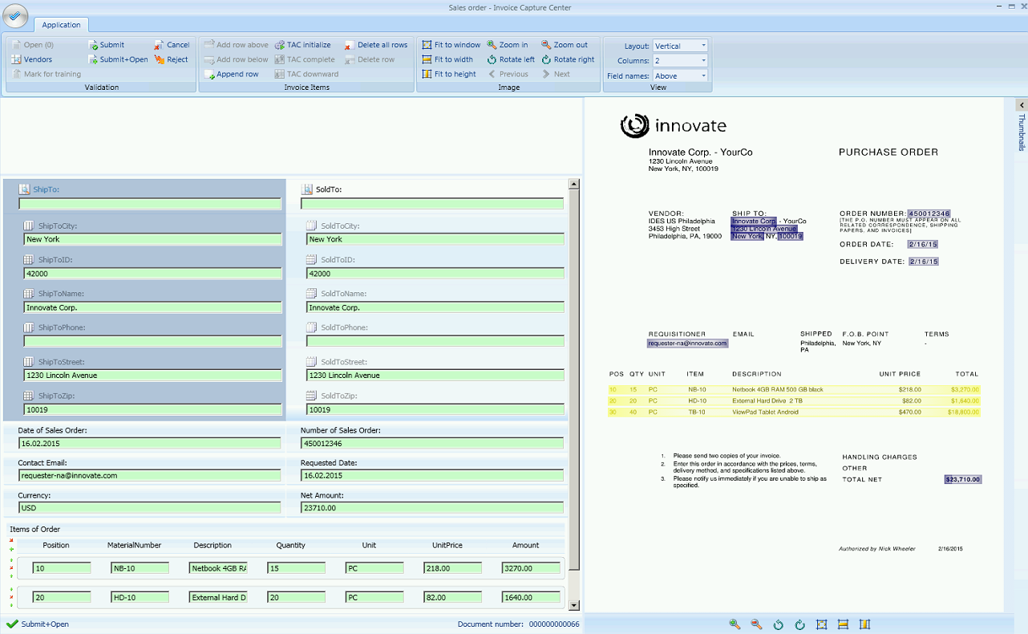This screenshot has width=1028, height=634.
Task: Zoom out of the image
Action: pyautogui.click(x=564, y=45)
